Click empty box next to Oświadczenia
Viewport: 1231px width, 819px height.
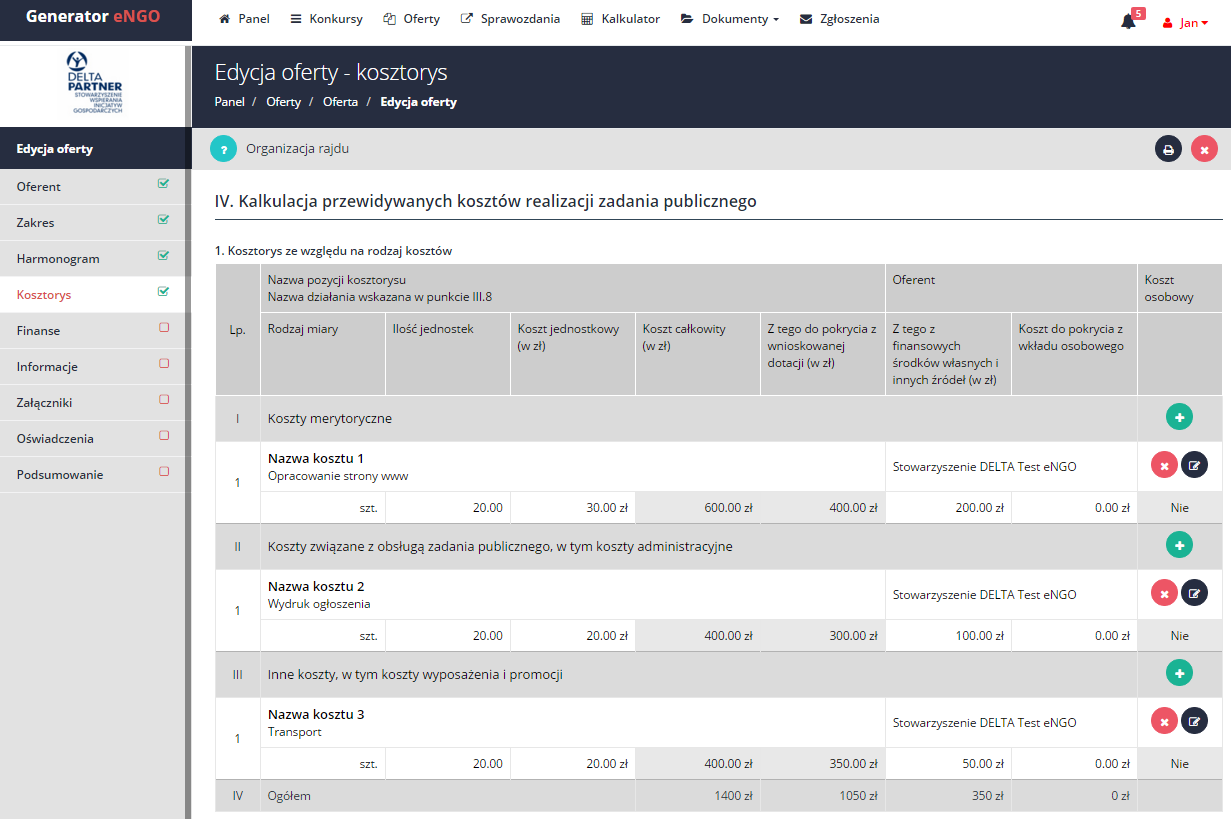[164, 436]
